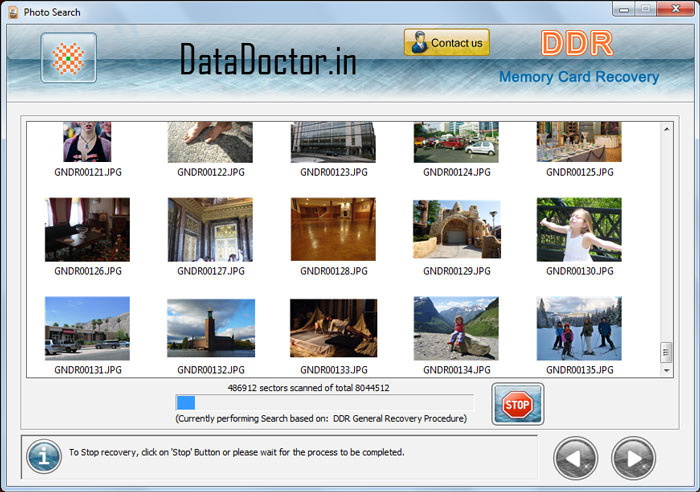This screenshot has height=492, width=700.
Task: Select the ornate hall photo GNDR00127.JPG
Action: tap(210, 229)
